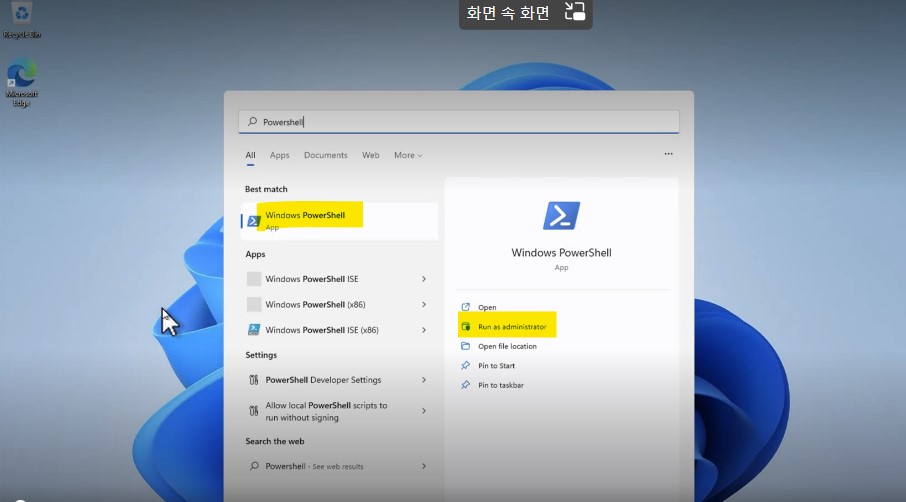Select Windows PowerShell (x86) result
The image size is (906, 502).
[340, 304]
